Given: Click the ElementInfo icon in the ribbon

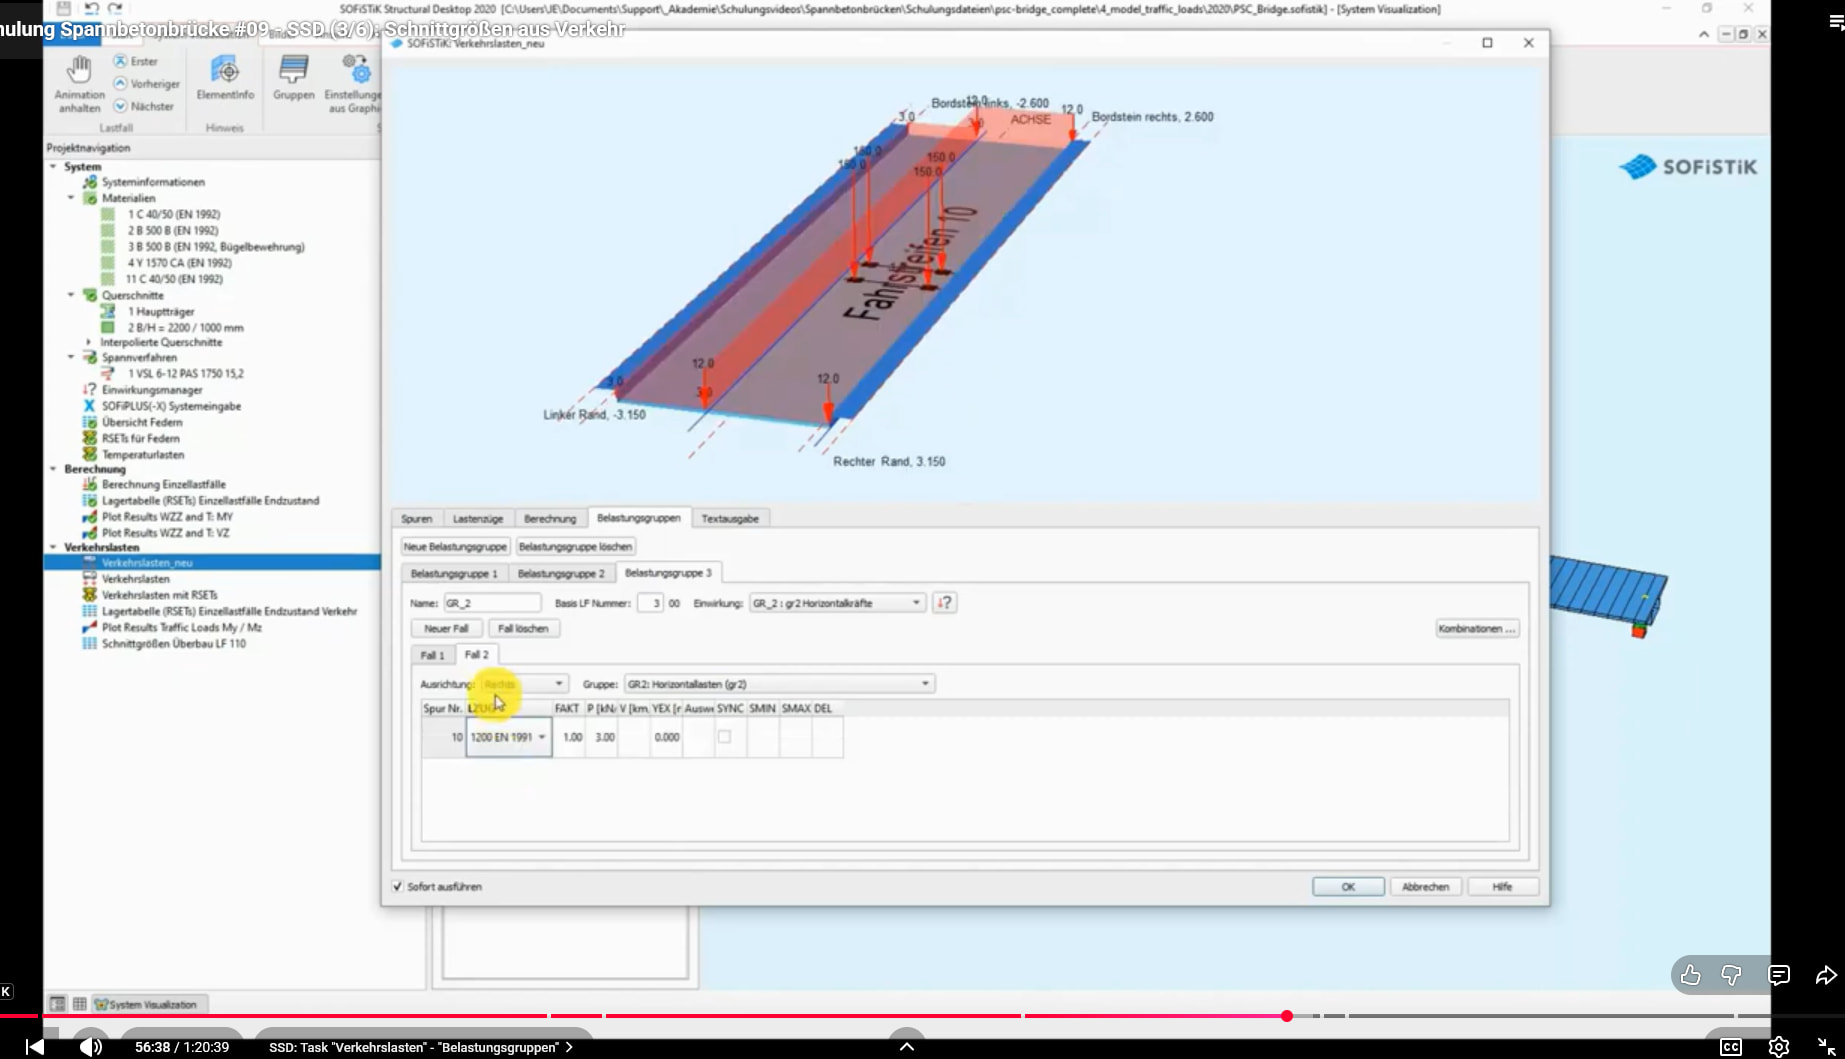Looking at the screenshot, I should [225, 71].
